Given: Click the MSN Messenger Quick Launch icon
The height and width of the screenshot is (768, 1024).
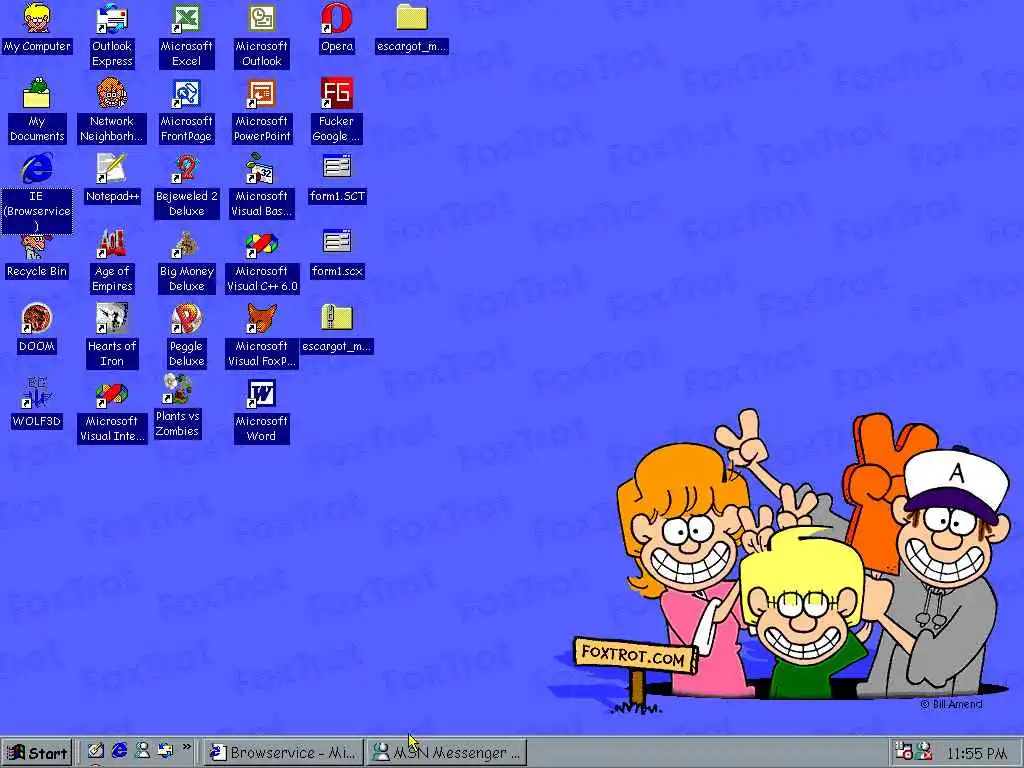Looking at the screenshot, I should (x=142, y=751).
